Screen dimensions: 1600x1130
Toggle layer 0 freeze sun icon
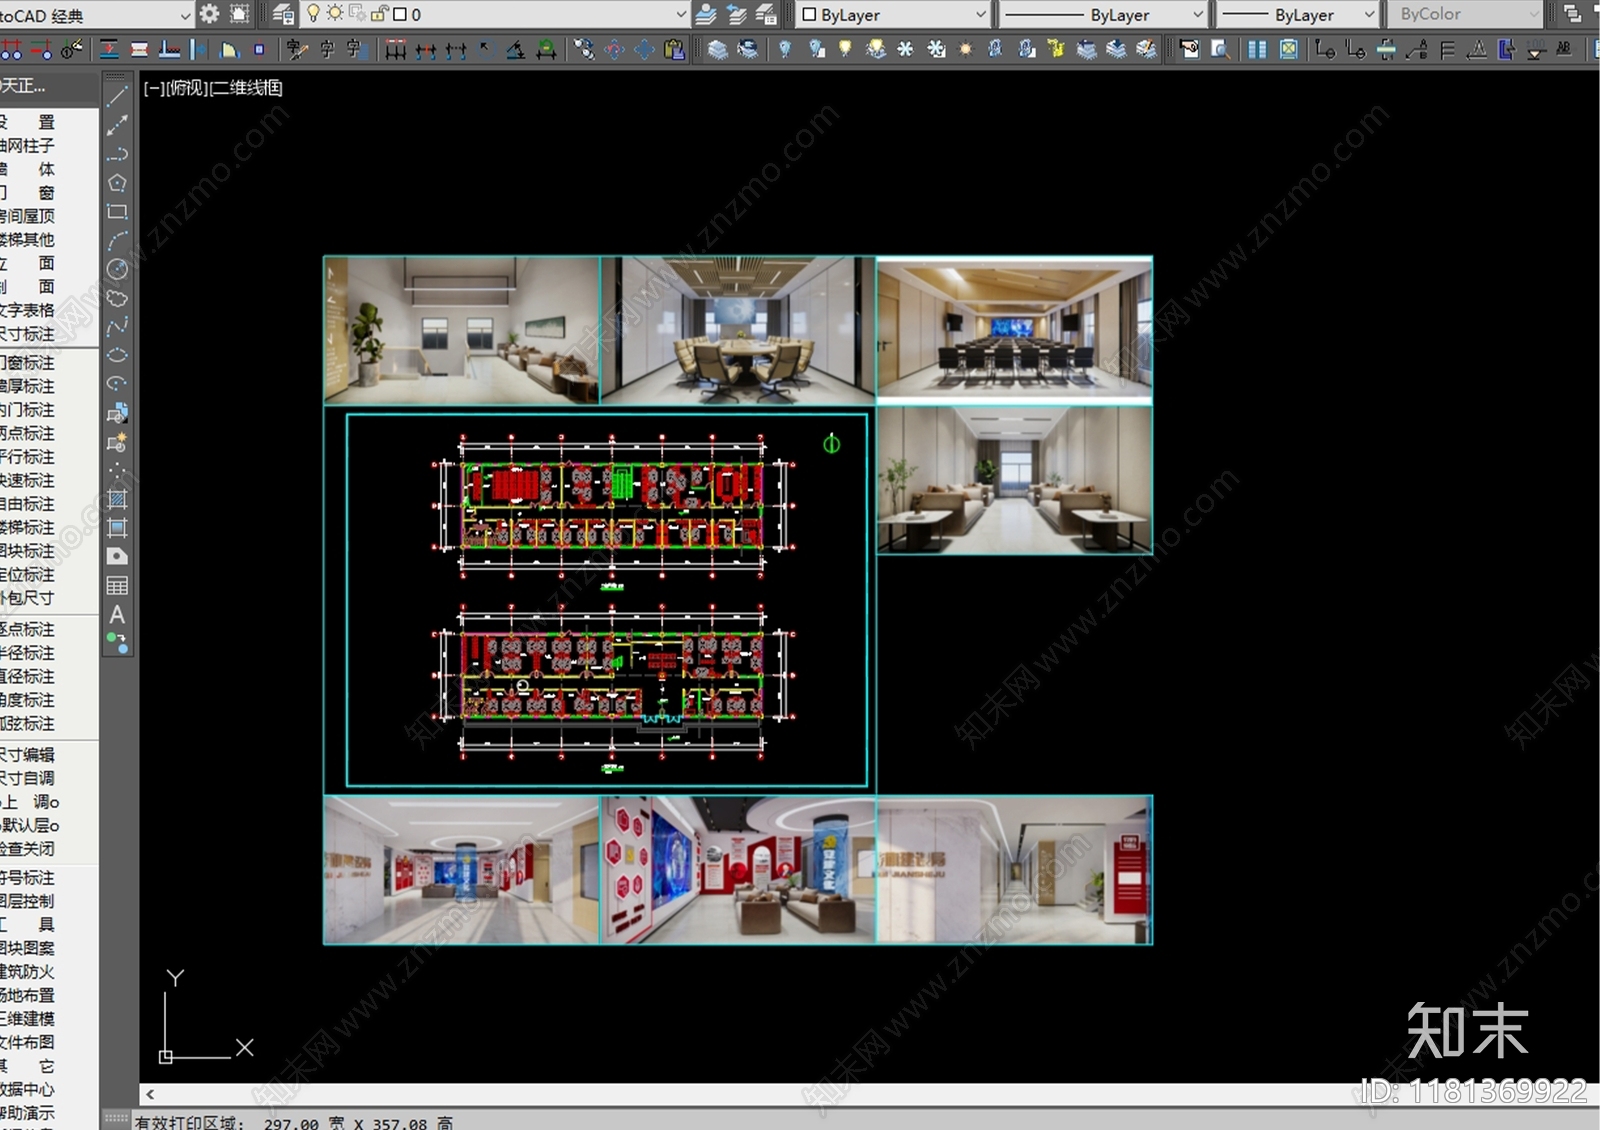coord(335,14)
